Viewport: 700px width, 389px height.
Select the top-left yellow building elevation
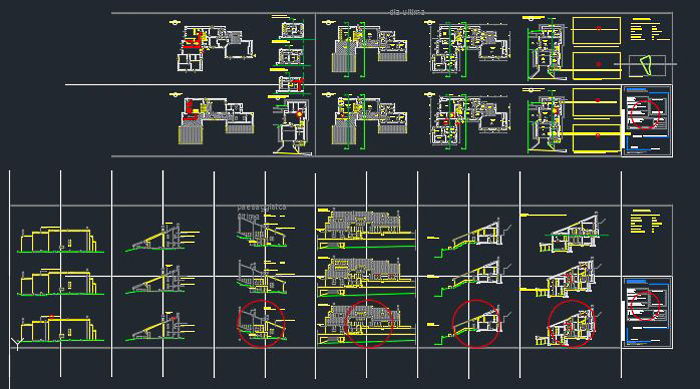point(59,240)
